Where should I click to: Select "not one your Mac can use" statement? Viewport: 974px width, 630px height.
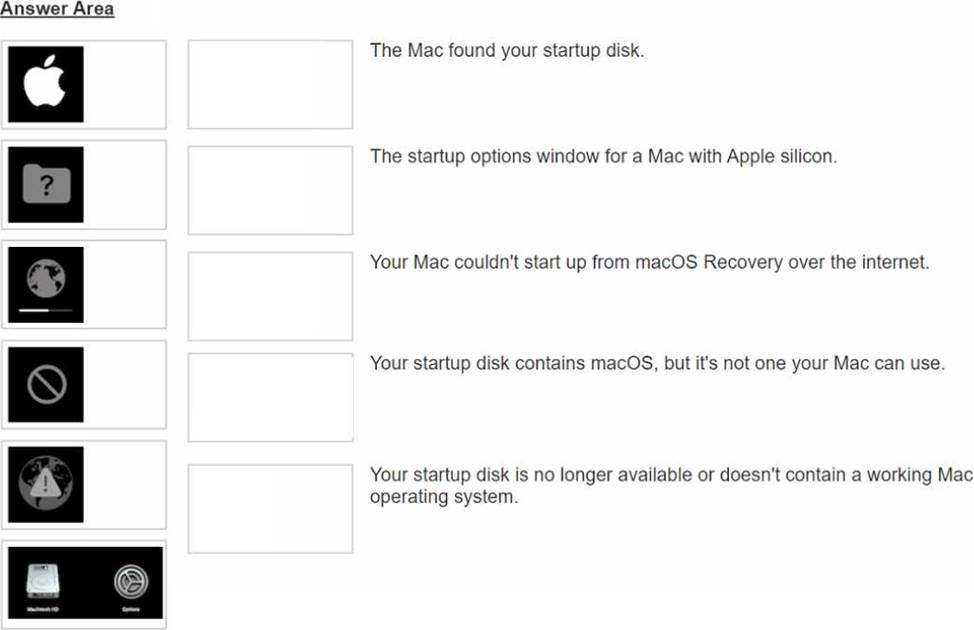click(x=656, y=363)
